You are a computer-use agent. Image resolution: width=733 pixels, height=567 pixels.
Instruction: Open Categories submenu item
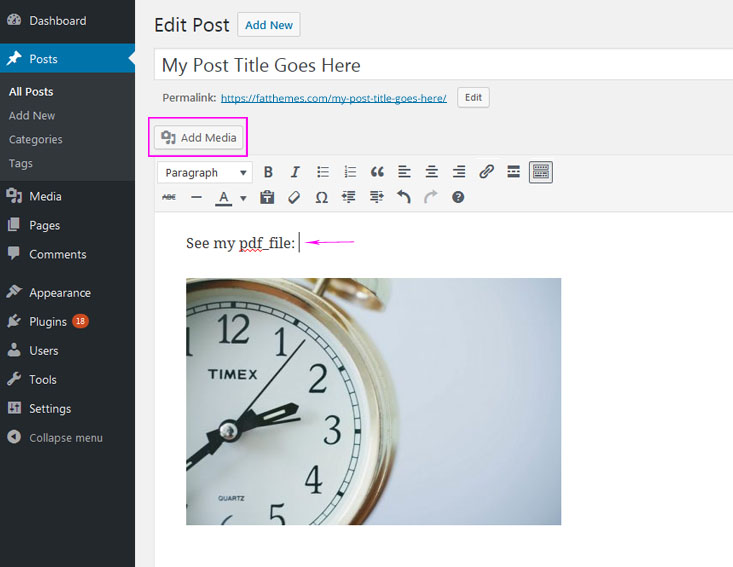coord(36,139)
